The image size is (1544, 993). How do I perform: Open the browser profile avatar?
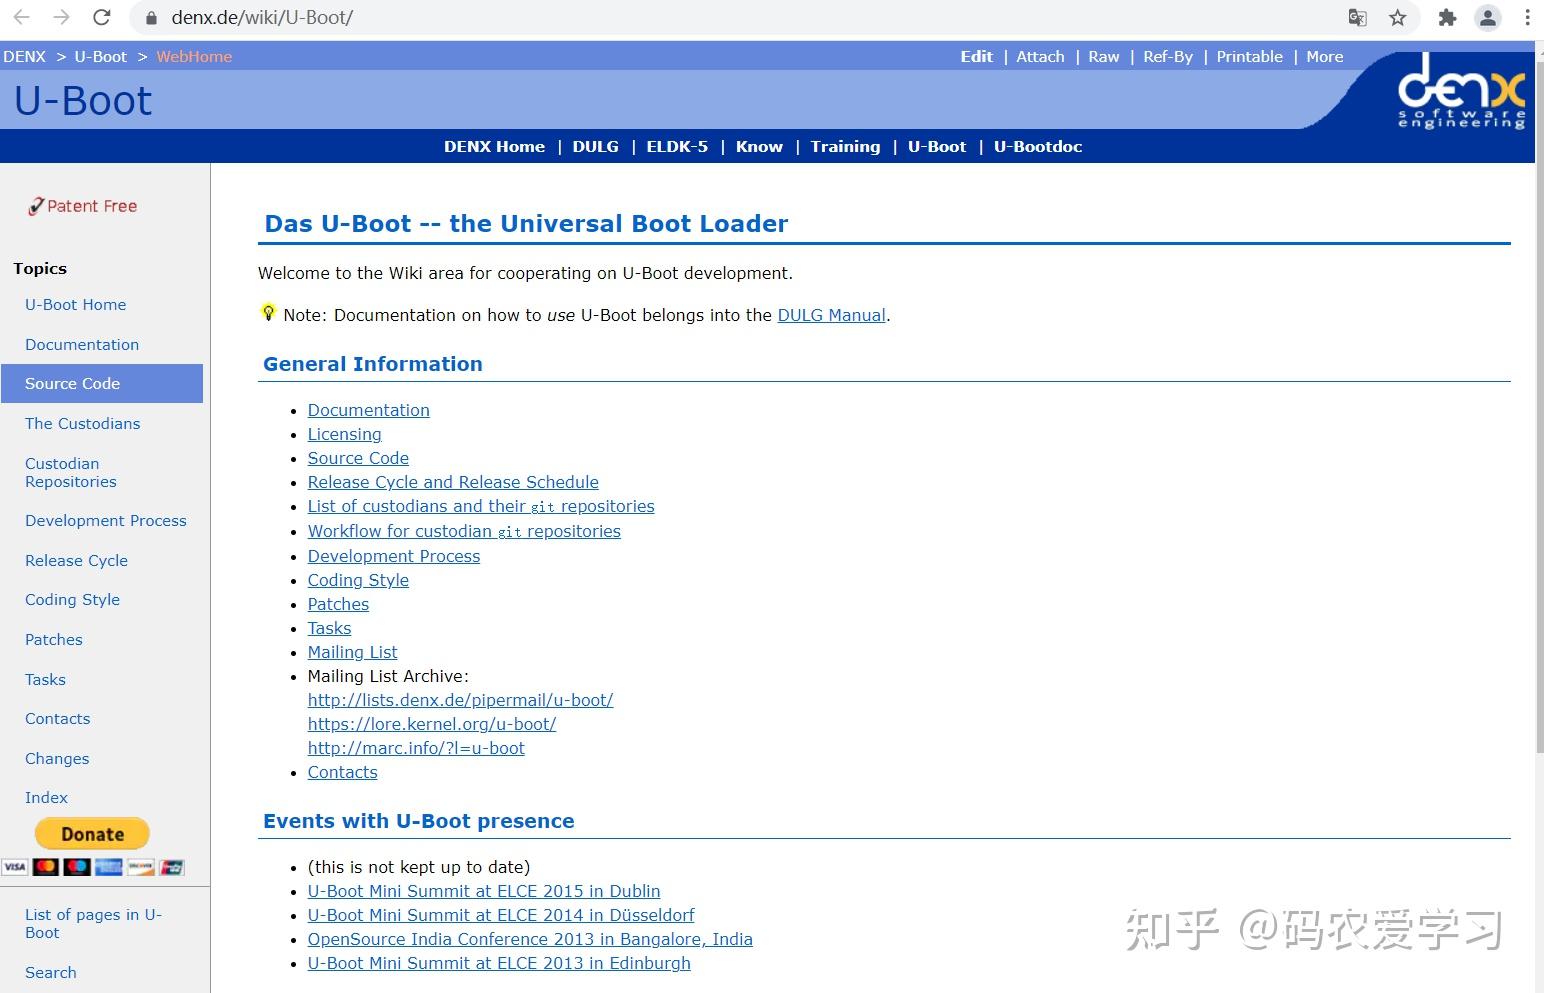coord(1487,17)
